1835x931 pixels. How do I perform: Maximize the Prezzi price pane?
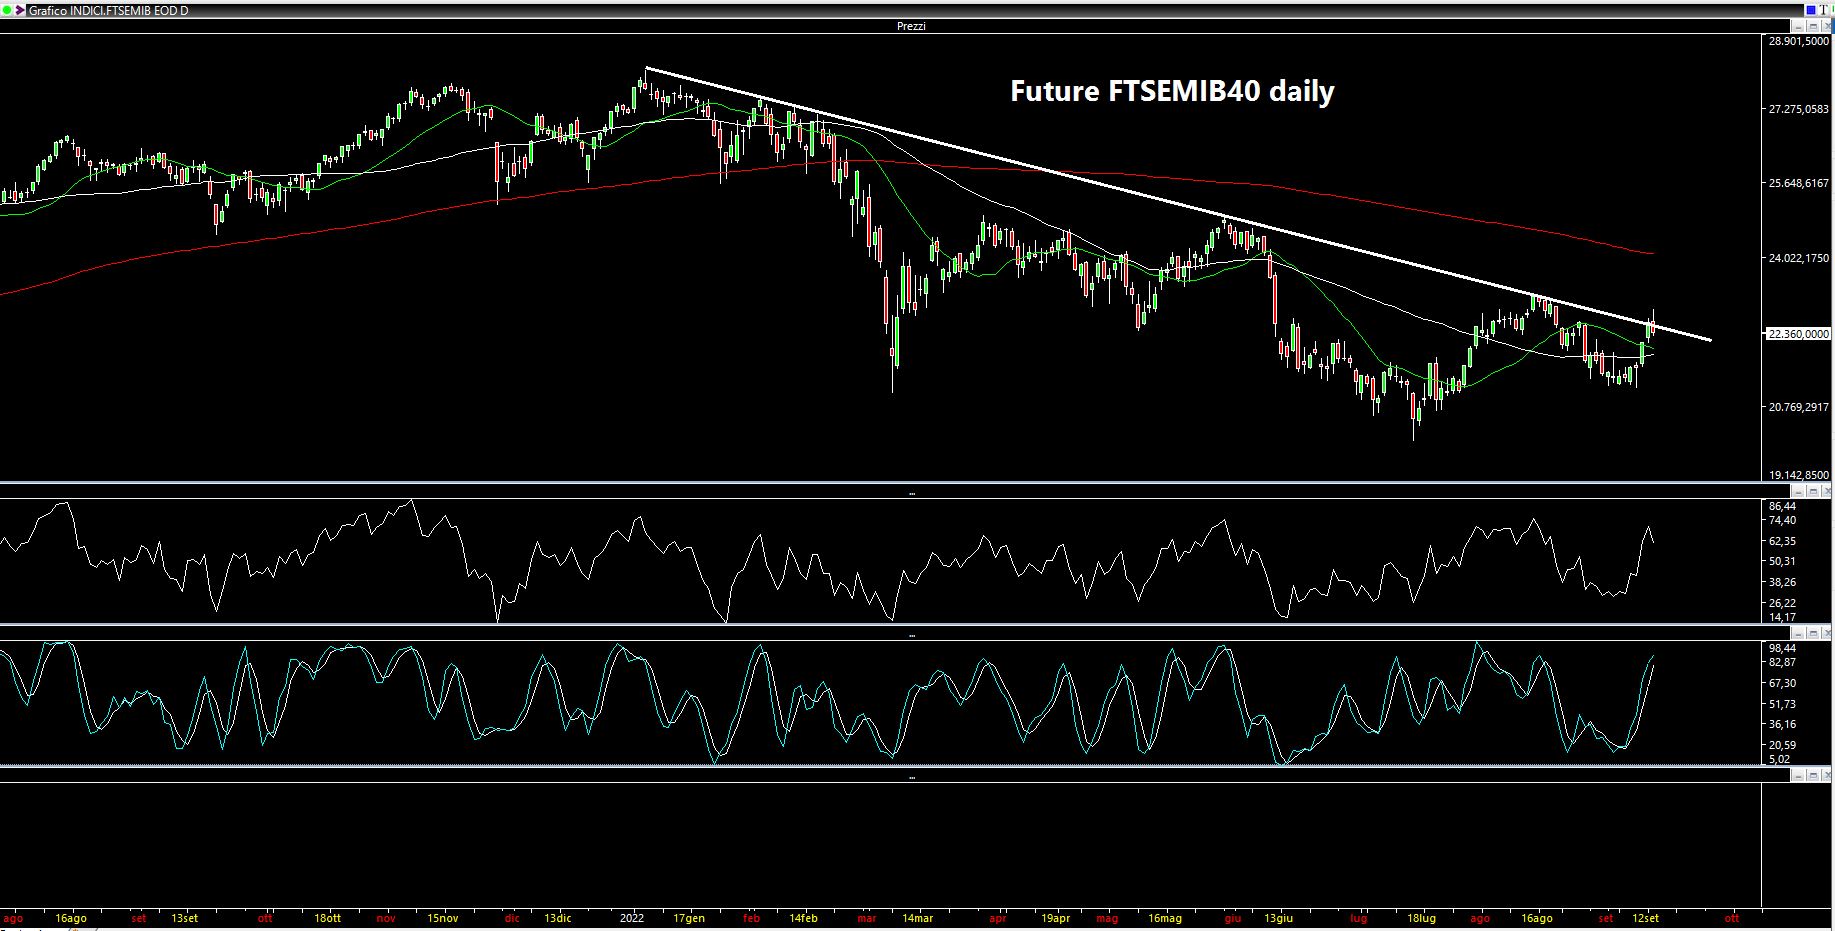[x=1813, y=26]
